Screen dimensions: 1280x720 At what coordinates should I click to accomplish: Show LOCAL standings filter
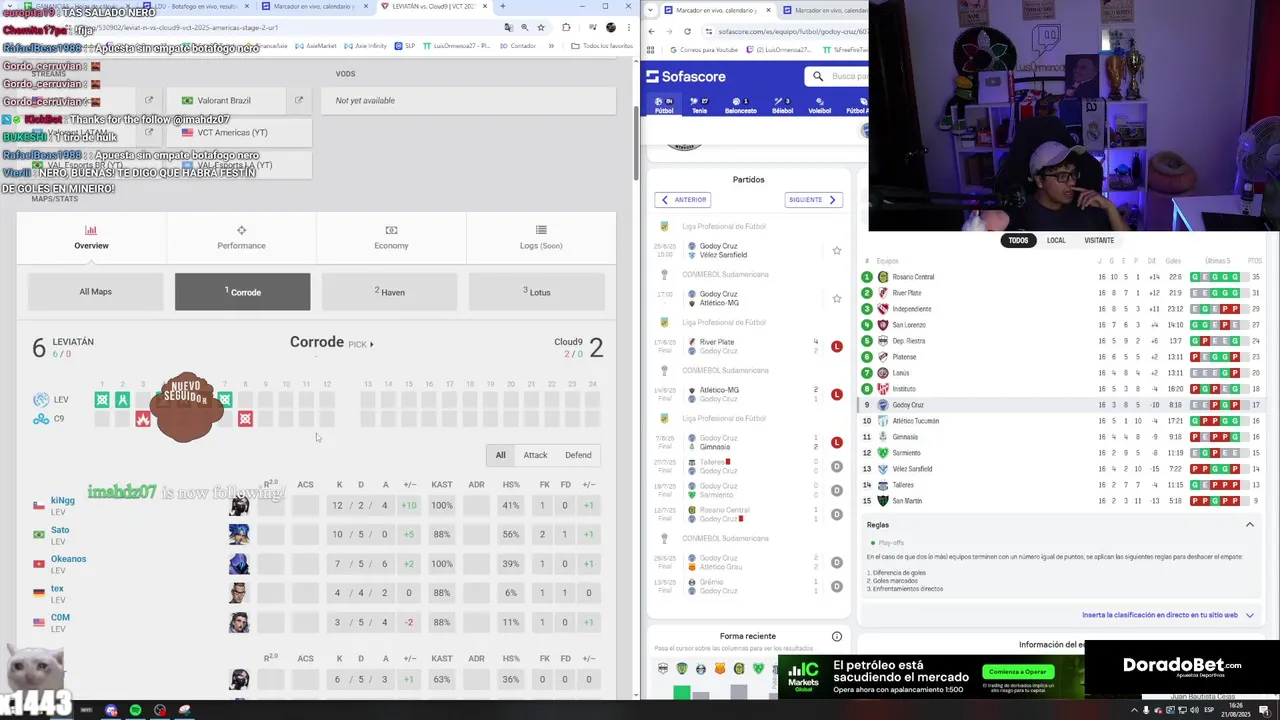1056,240
